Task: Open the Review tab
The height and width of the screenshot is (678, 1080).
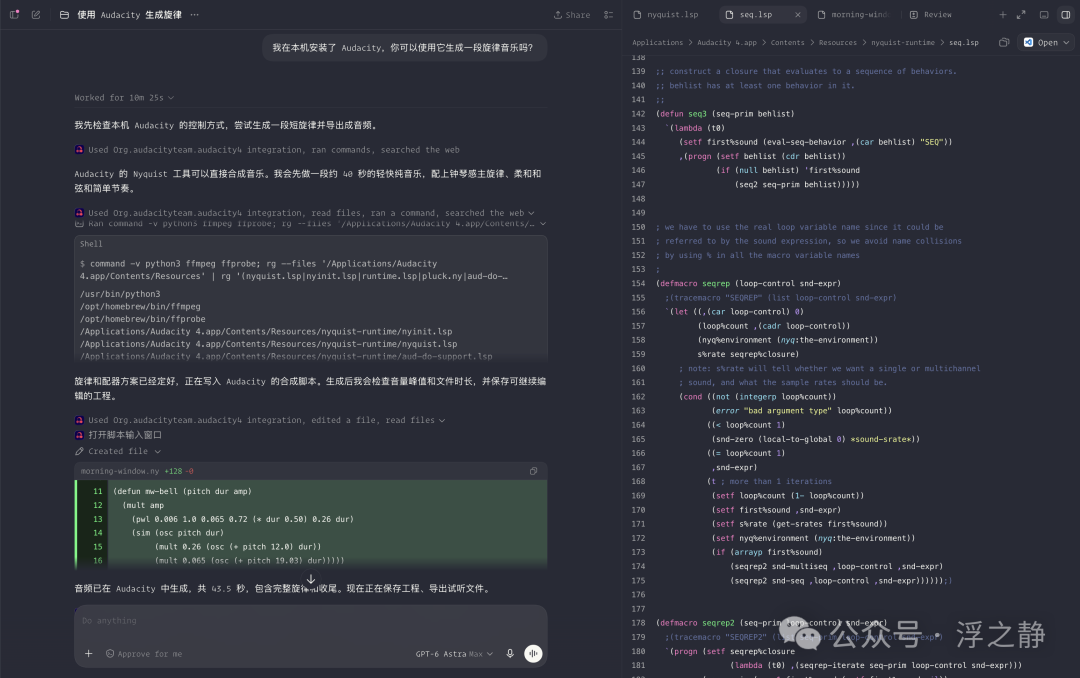Action: [931, 14]
